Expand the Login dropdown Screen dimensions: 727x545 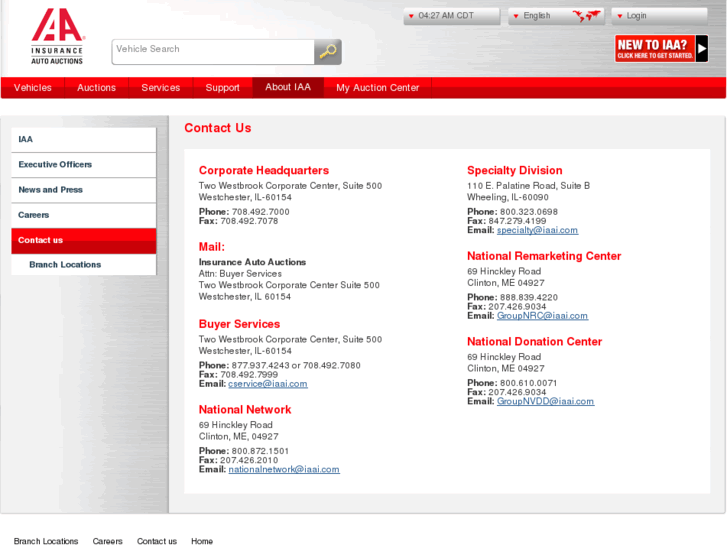pos(659,16)
